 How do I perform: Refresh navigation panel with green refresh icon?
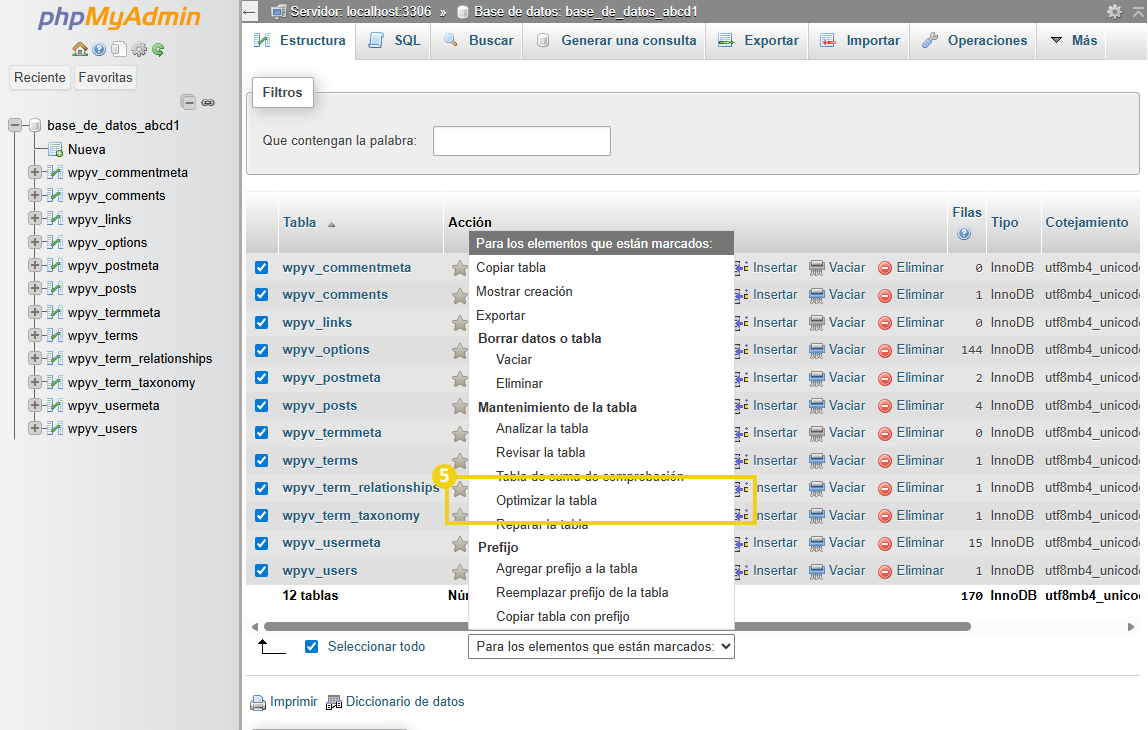(x=158, y=48)
